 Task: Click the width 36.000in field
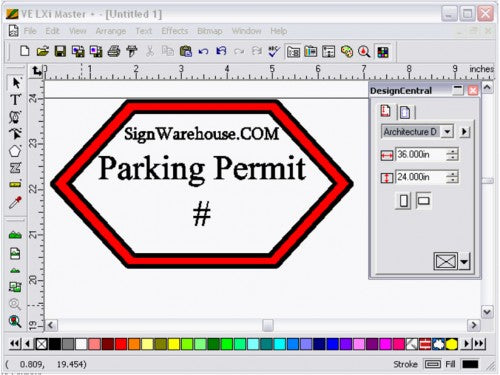tap(421, 155)
